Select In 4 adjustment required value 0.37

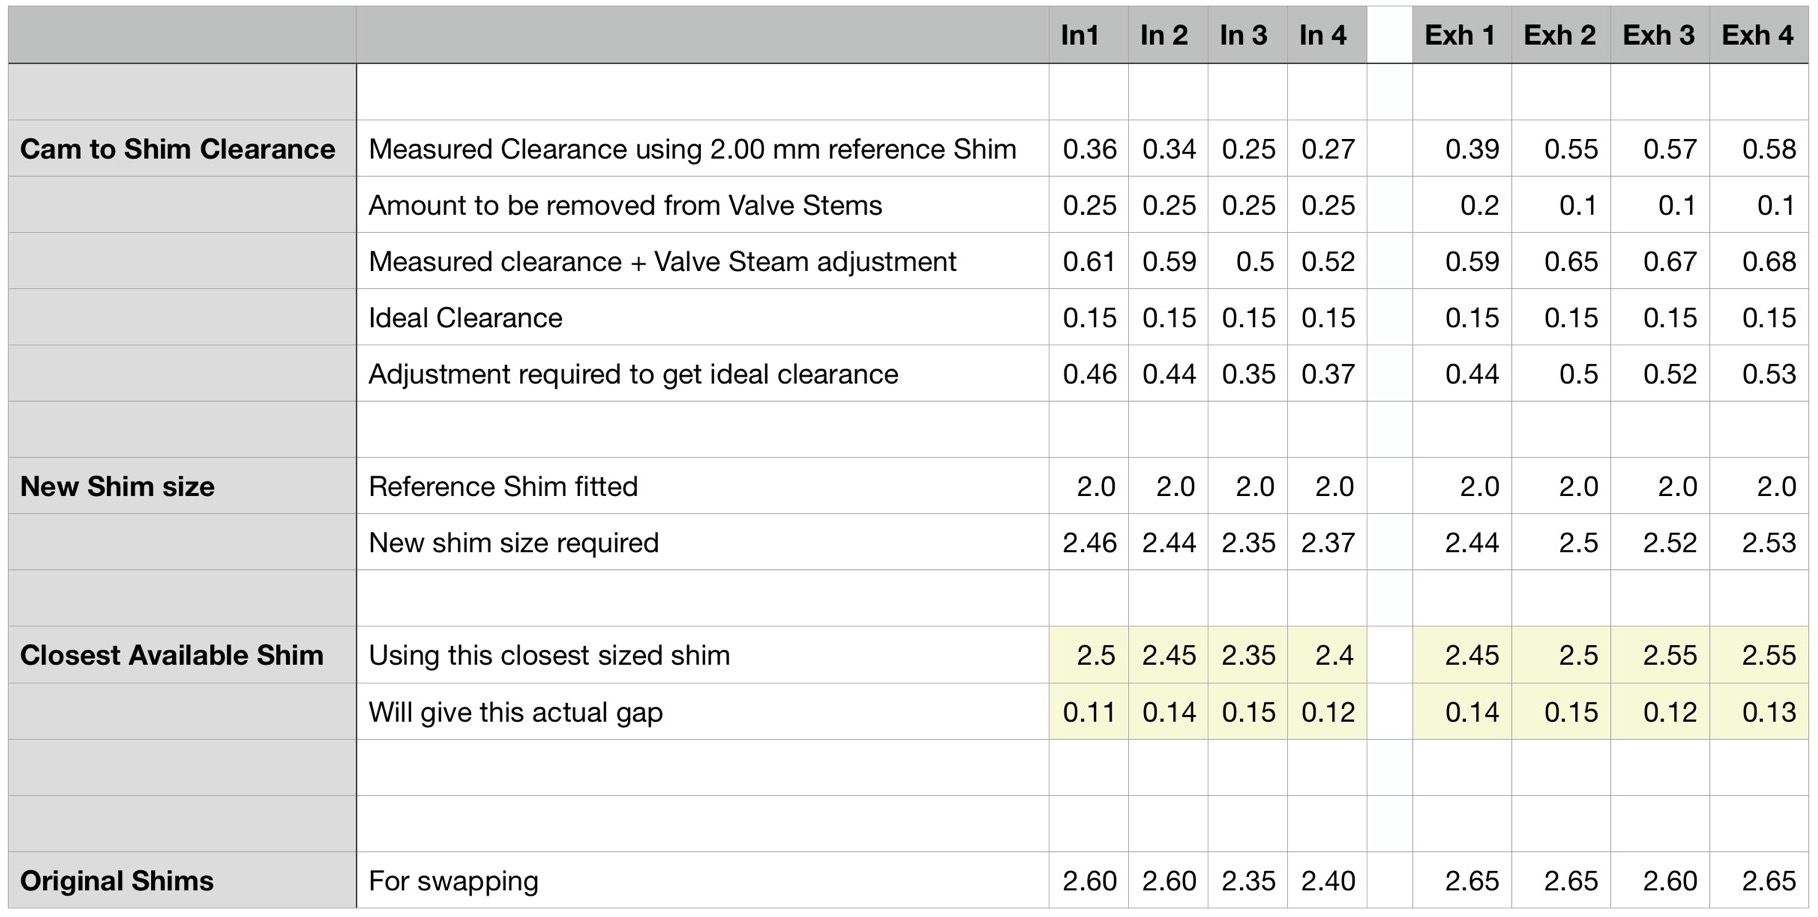click(x=1328, y=374)
